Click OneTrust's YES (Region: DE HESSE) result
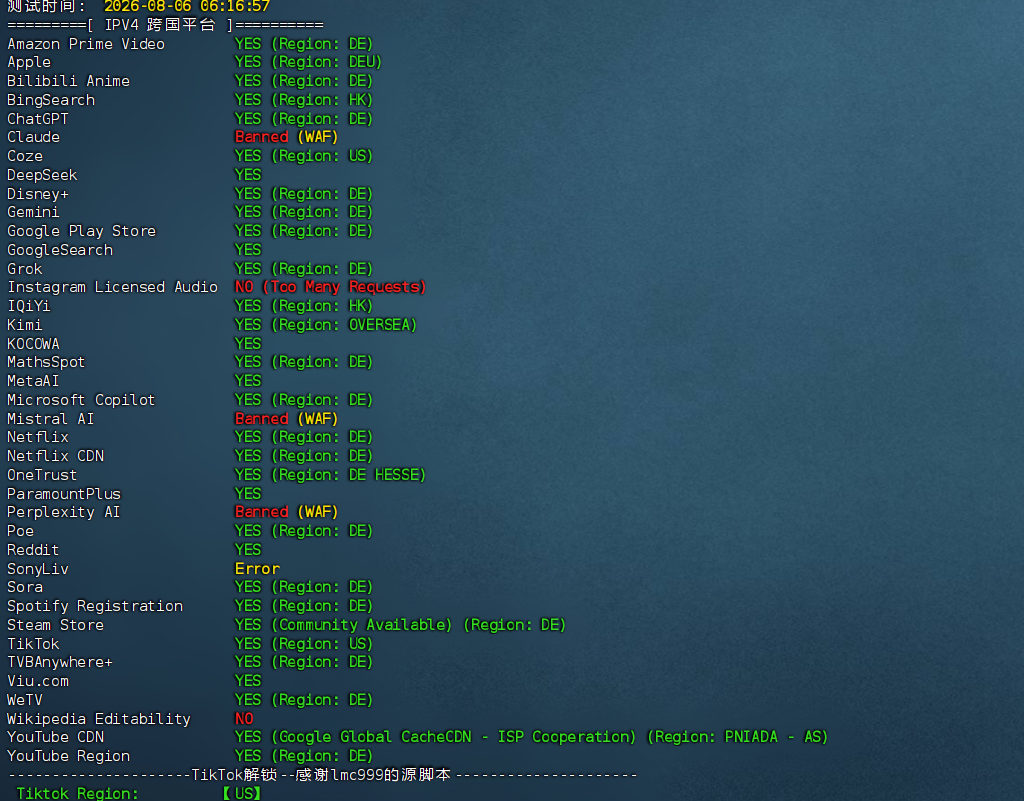Viewport: 1024px width, 801px height. (x=330, y=475)
